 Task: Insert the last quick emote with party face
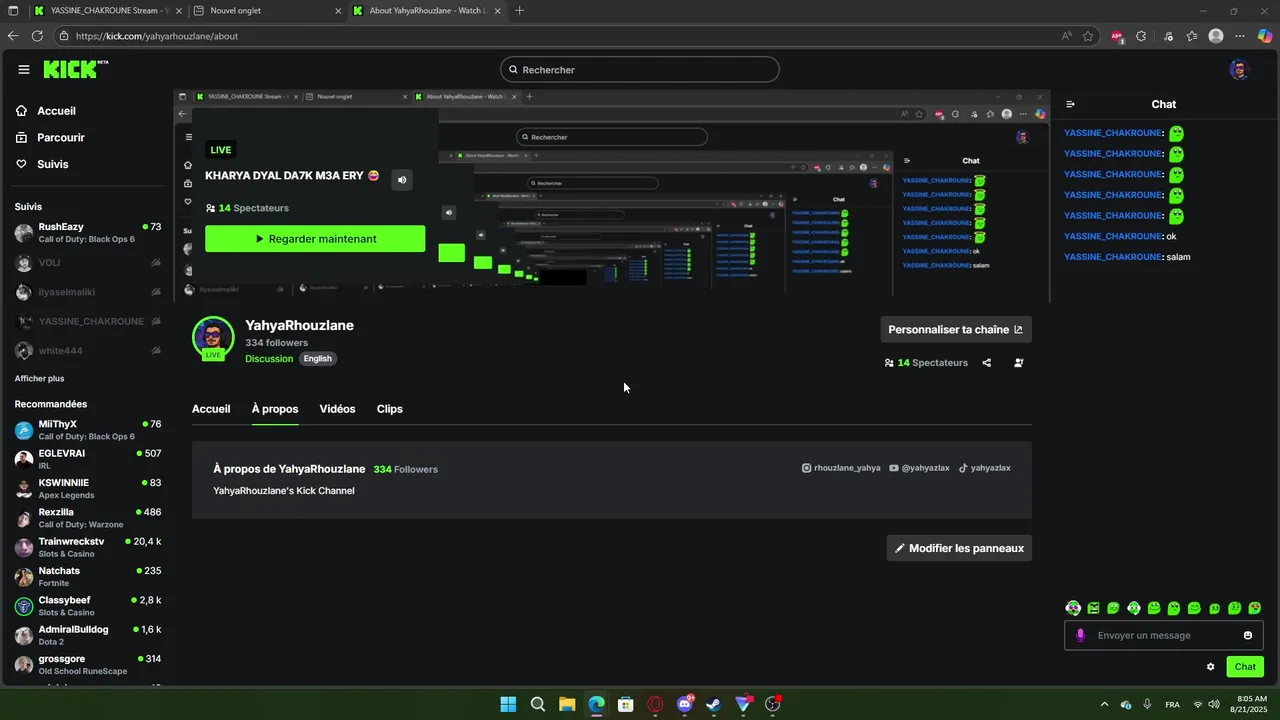(x=1255, y=608)
